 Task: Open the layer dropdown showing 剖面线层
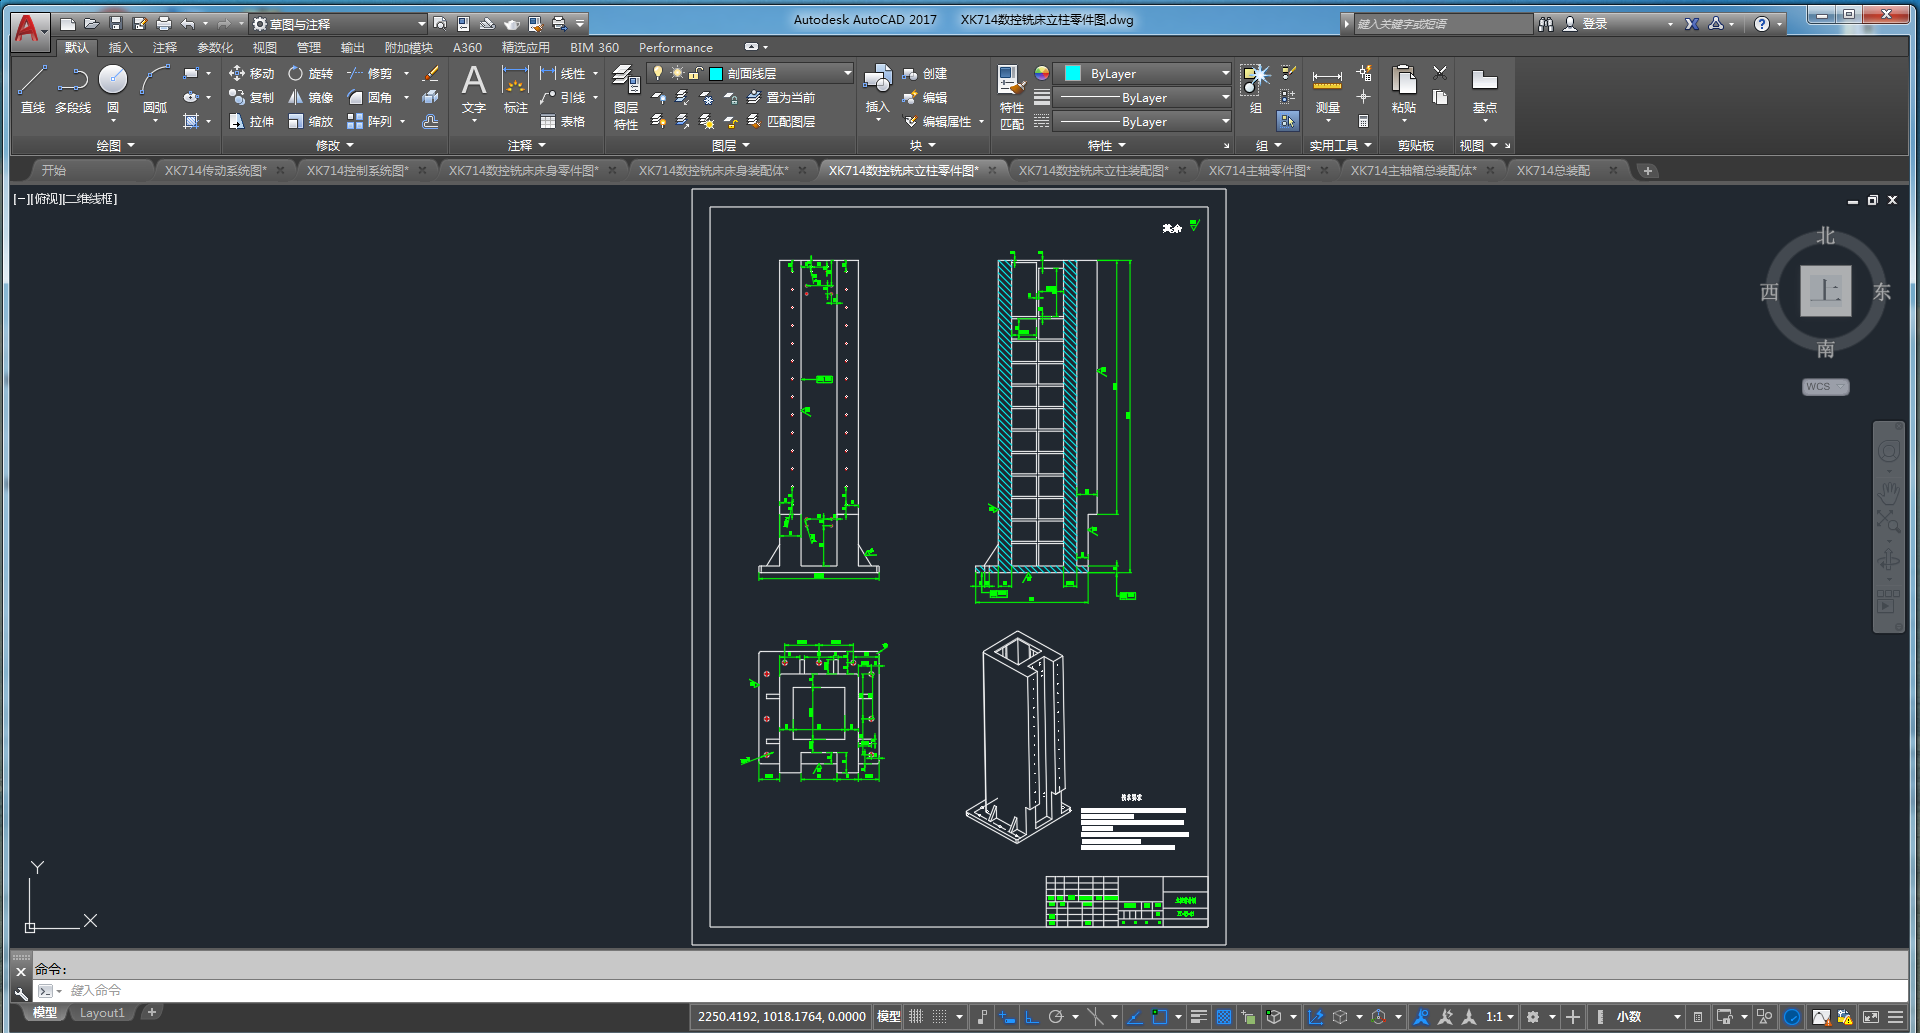(750, 73)
